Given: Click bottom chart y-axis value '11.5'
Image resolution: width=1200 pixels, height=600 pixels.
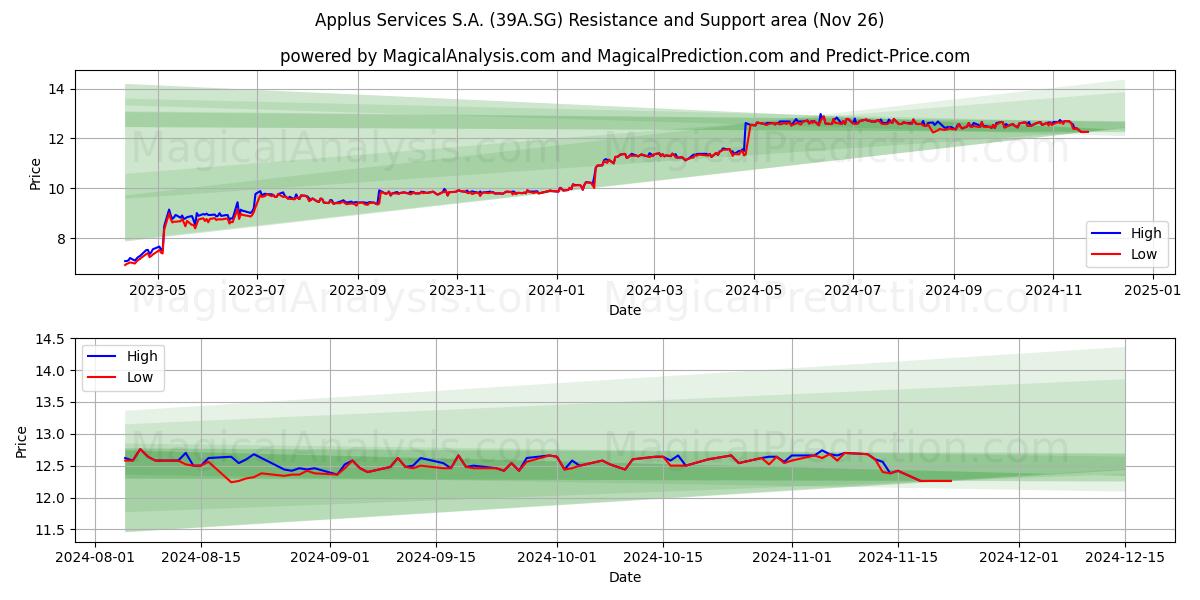Looking at the screenshot, I should coord(52,530).
